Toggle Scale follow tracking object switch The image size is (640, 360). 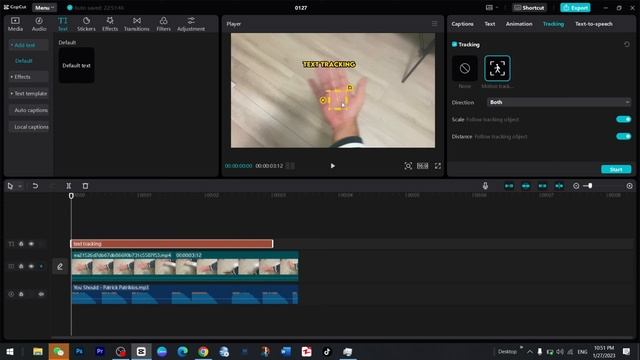click(x=623, y=119)
